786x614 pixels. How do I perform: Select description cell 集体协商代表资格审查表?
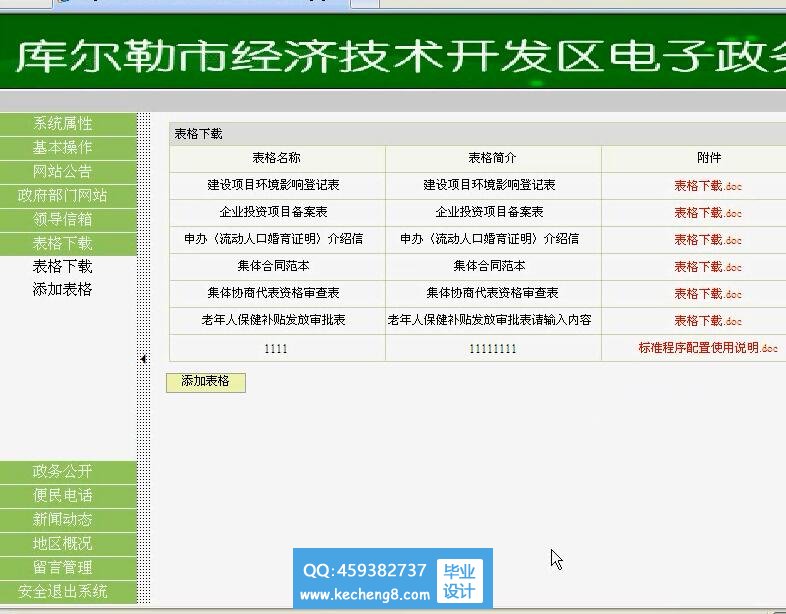[x=493, y=294]
